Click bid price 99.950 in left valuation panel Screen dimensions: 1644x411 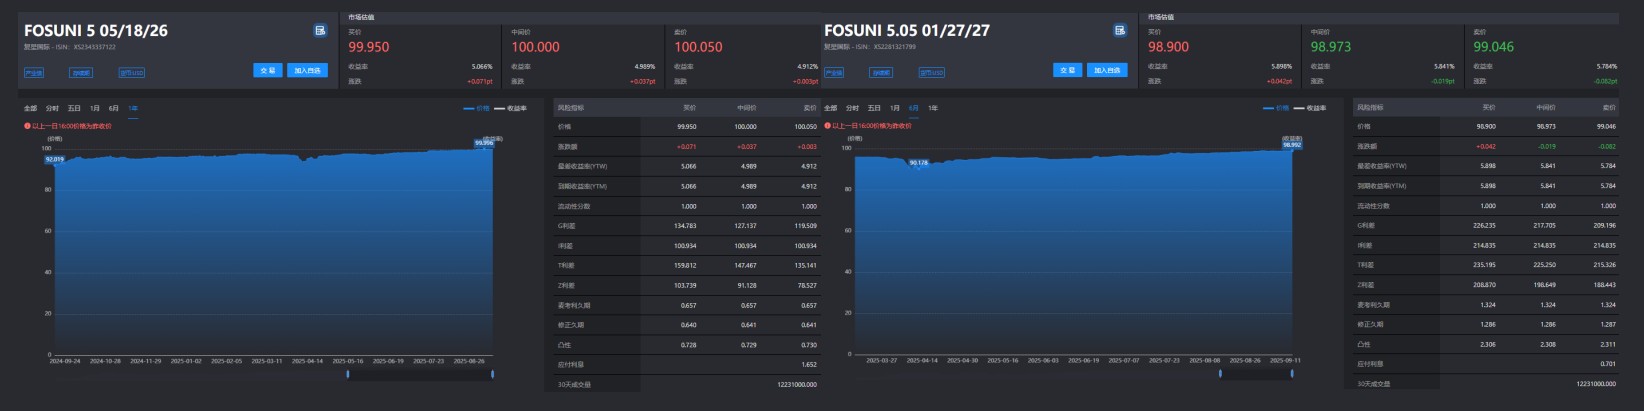pos(369,47)
